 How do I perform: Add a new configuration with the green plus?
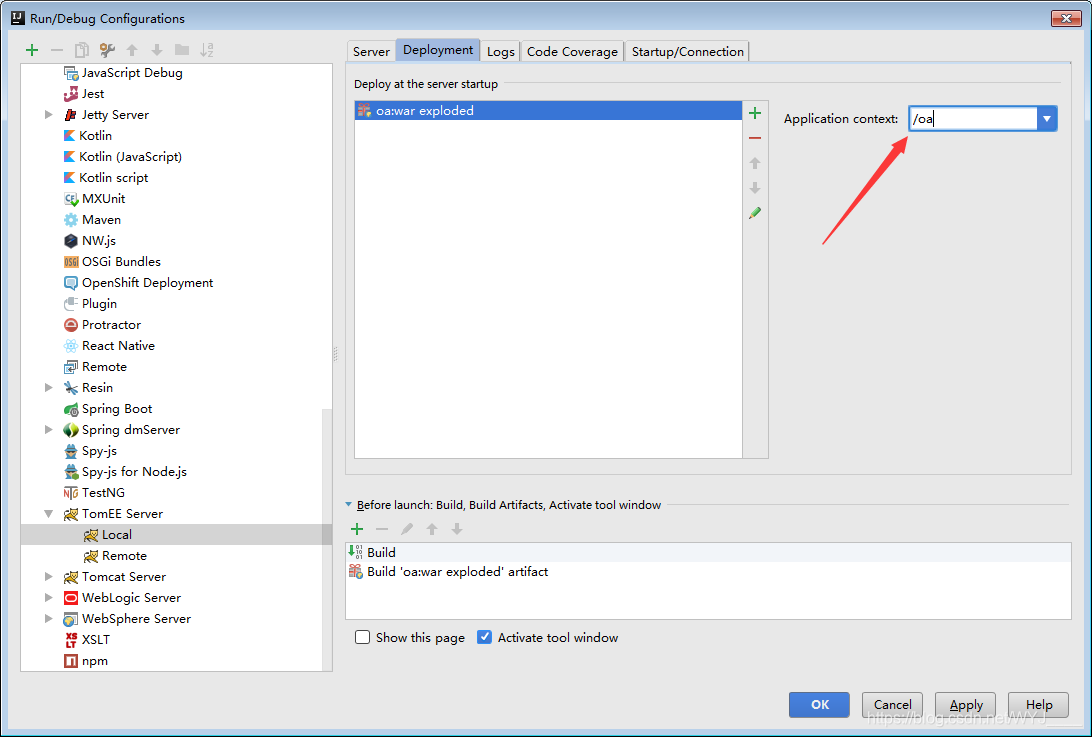coord(31,49)
